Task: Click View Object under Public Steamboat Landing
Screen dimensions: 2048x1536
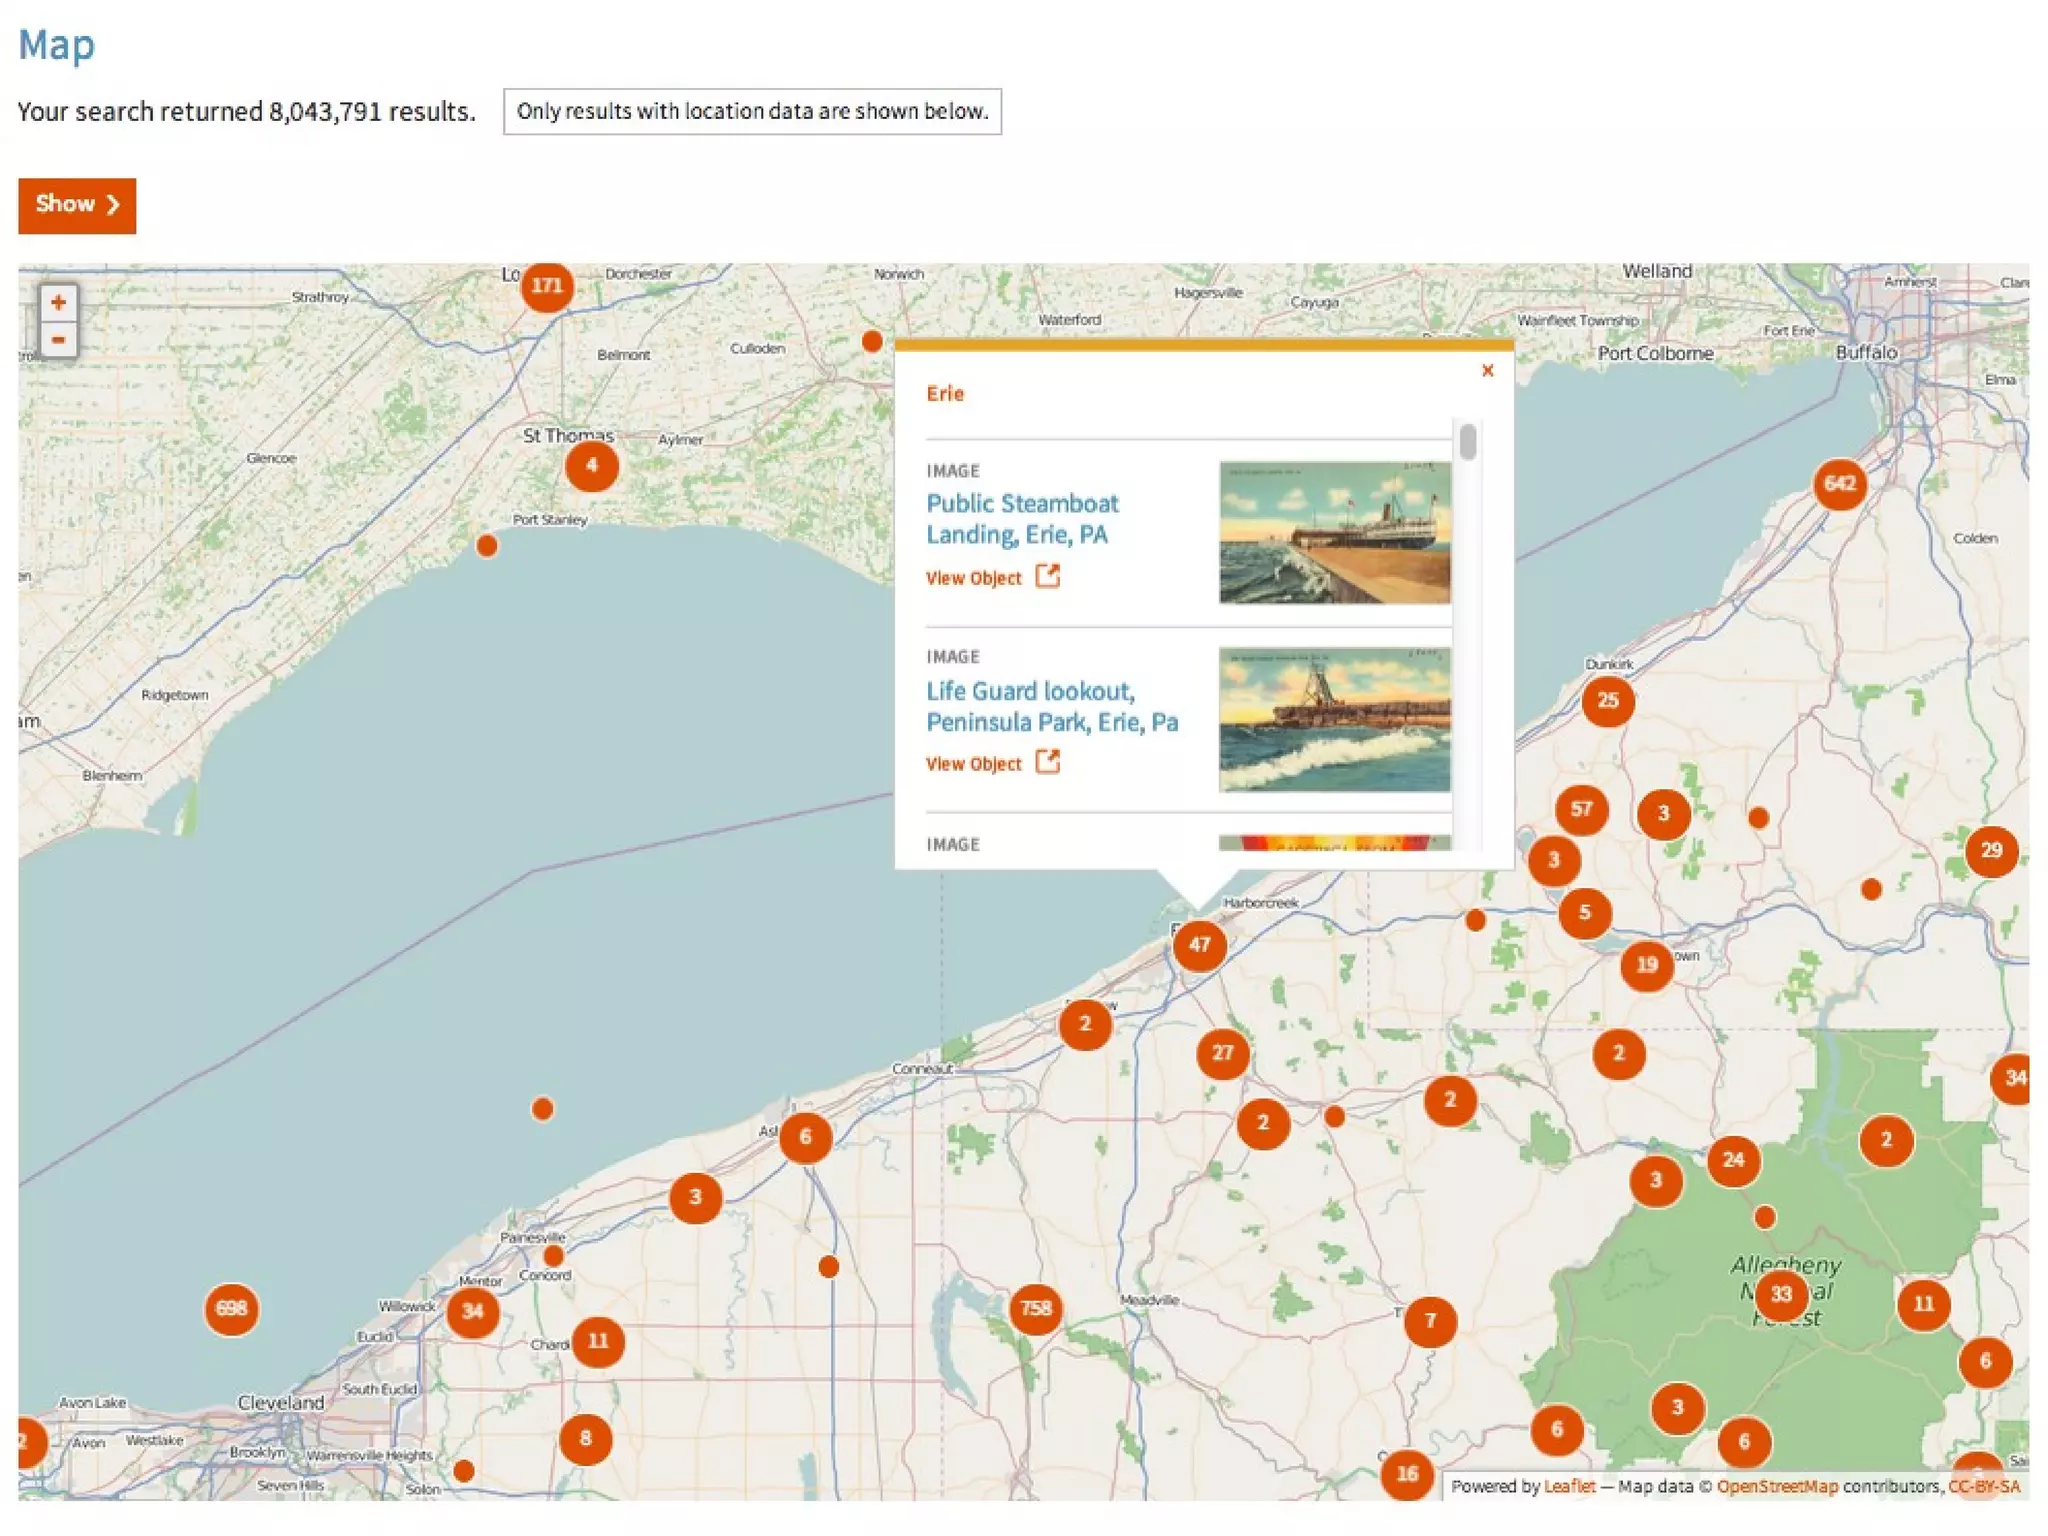Action: pos(973,578)
